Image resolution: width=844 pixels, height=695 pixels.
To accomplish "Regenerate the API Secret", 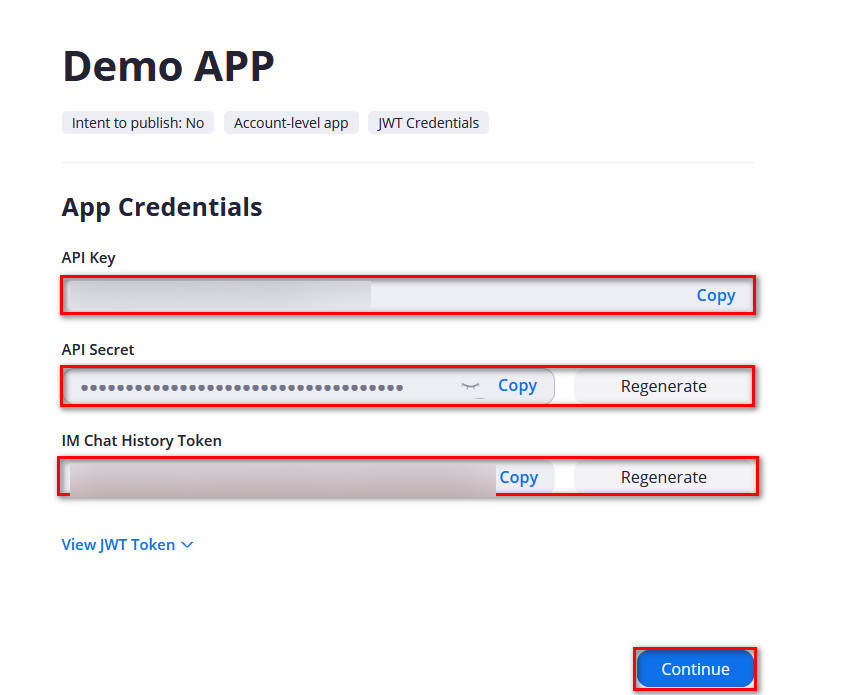I will (663, 386).
